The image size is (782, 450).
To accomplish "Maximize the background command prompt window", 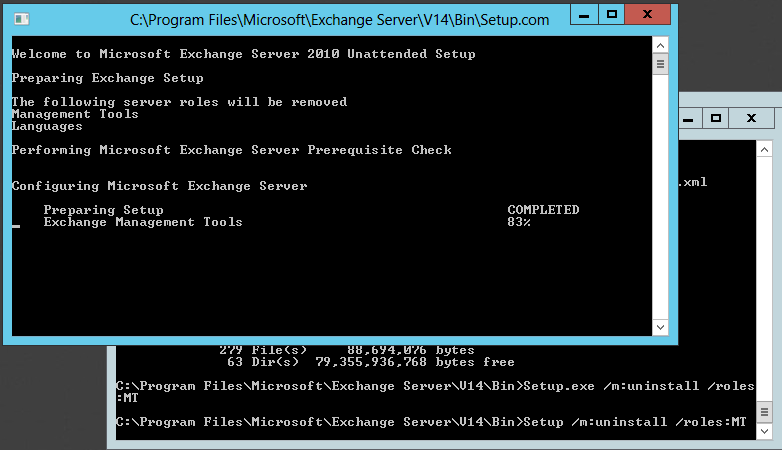I will pyautogui.click(x=714, y=118).
